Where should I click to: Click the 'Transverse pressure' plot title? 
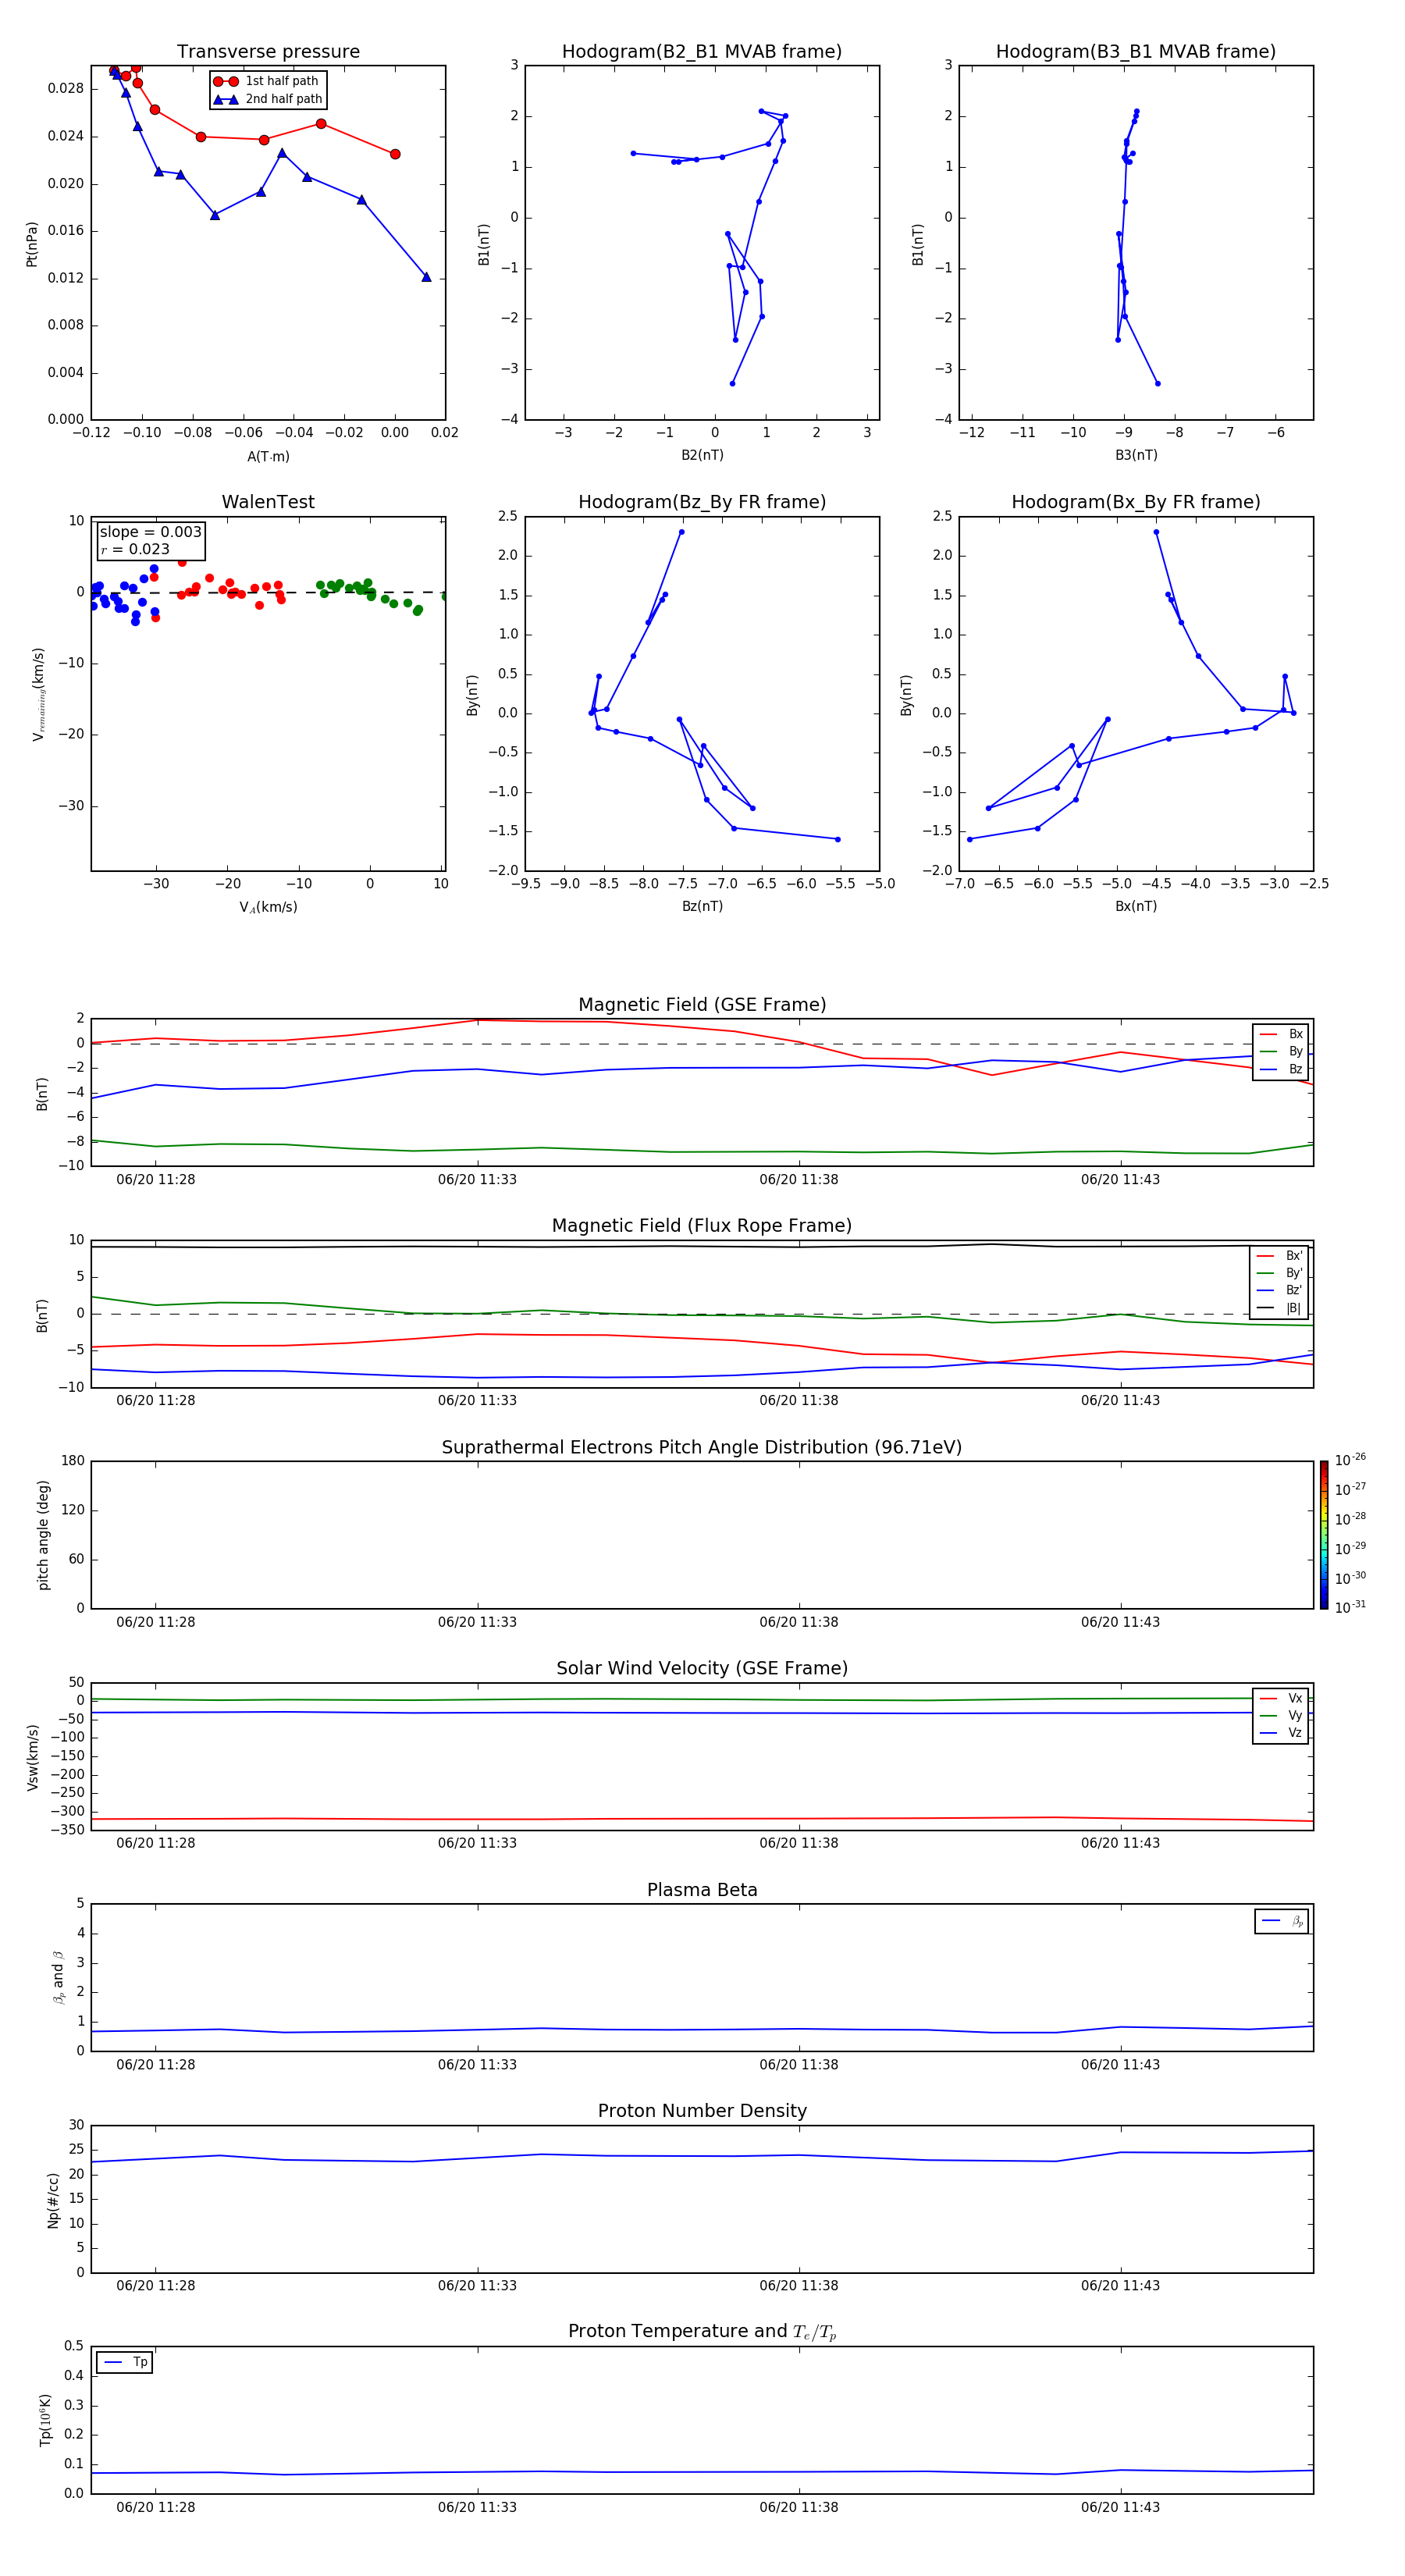(x=268, y=51)
